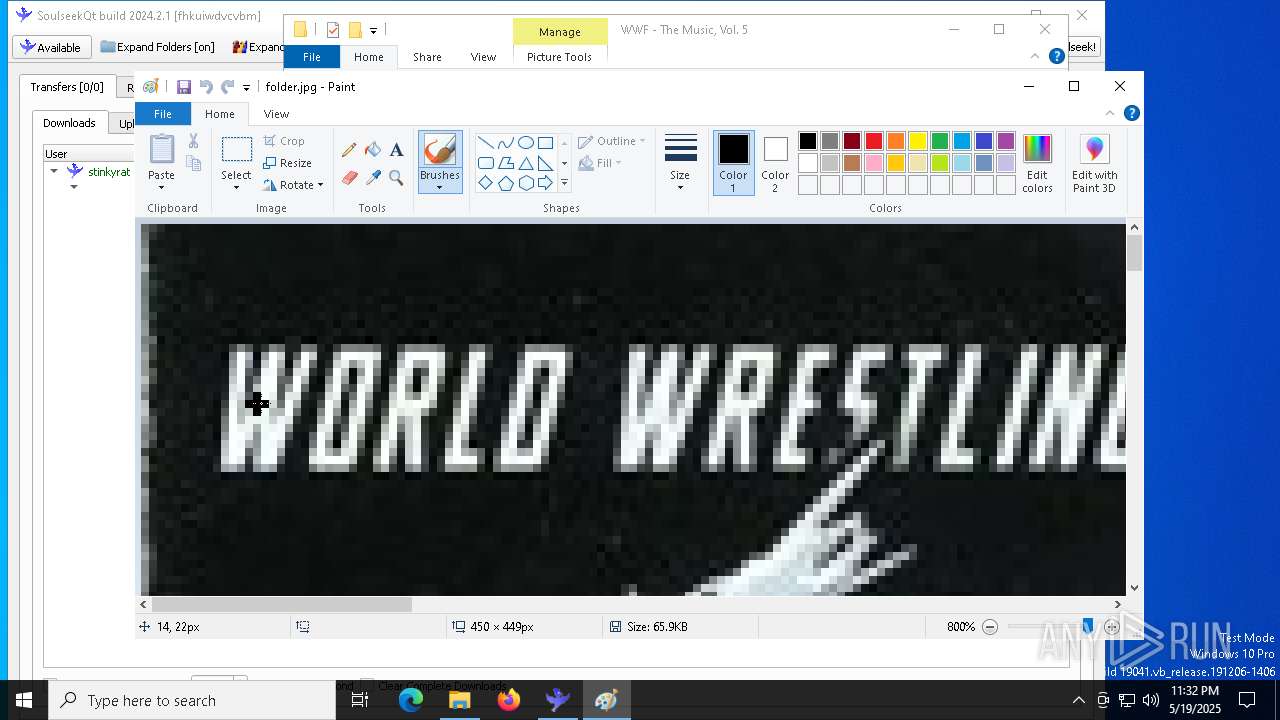Viewport: 1280px width, 720px height.
Task: Click the Rectangular Select tool icon
Action: pos(237,150)
